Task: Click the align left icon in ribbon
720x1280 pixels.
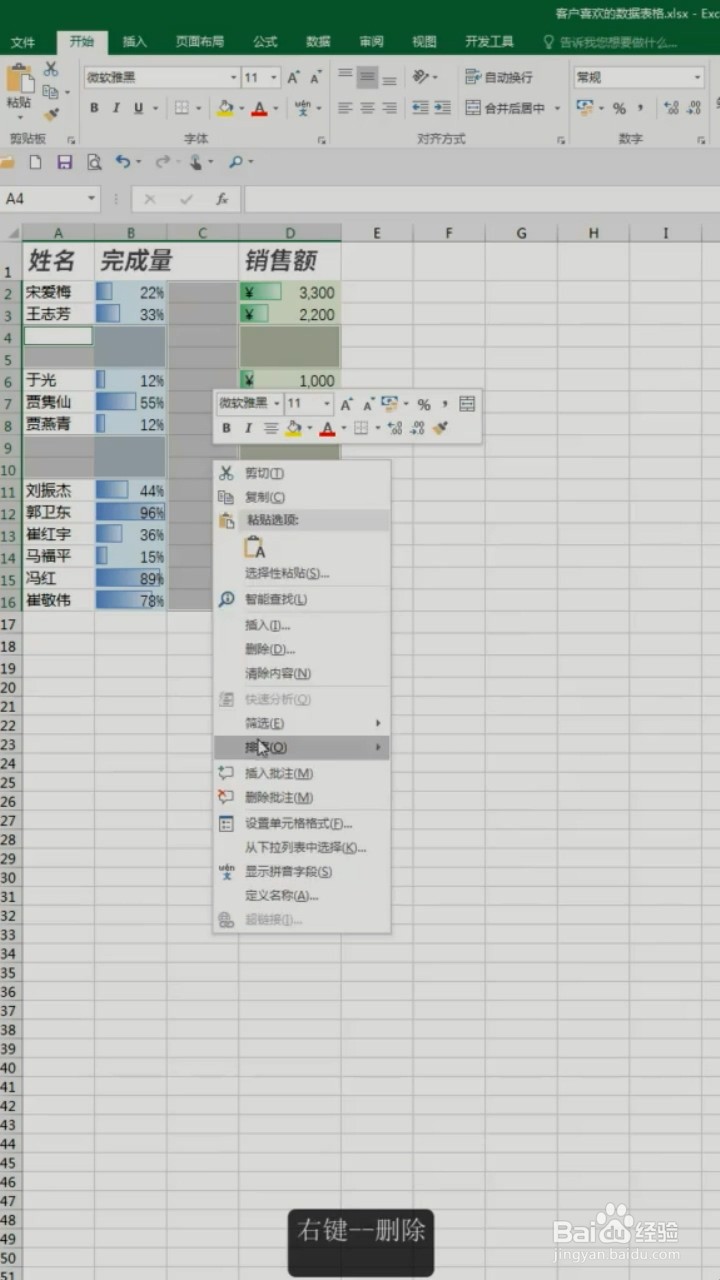Action: tap(345, 108)
